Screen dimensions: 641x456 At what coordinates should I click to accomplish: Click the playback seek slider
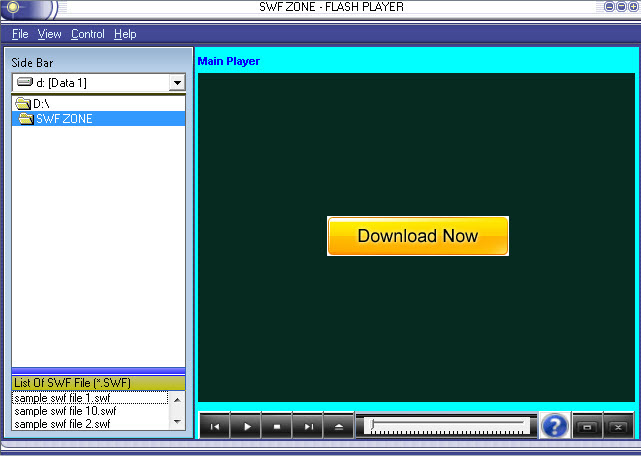pos(447,426)
